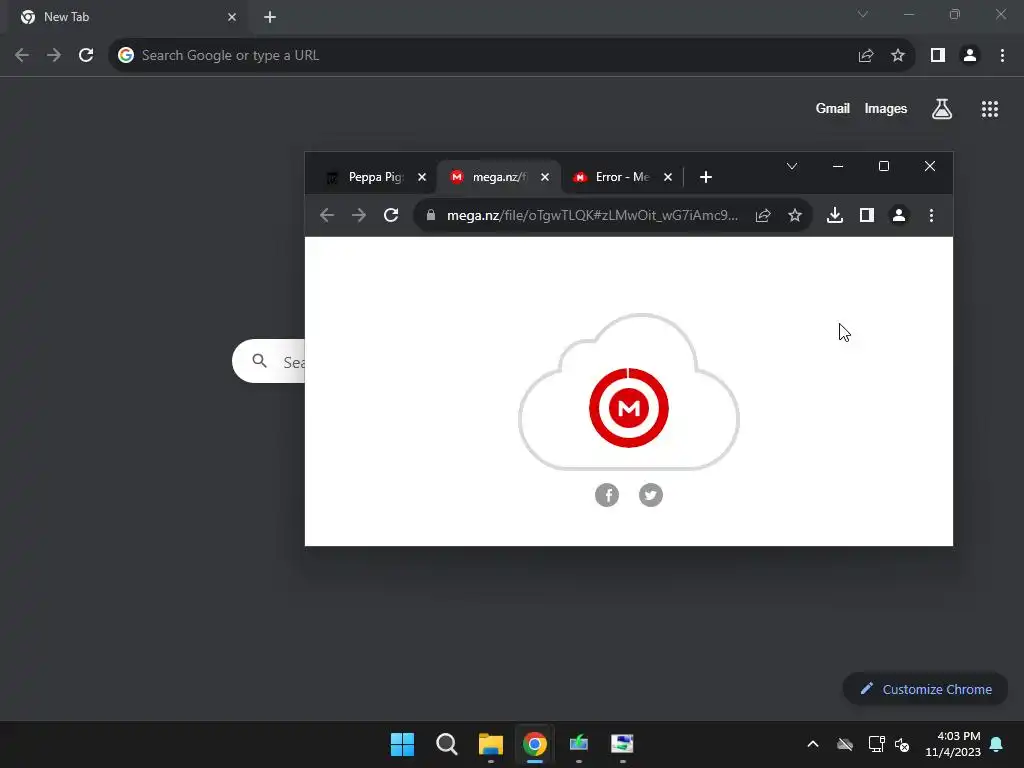Click the Chrome taskbar icon
Viewport: 1024px width, 768px height.
click(x=534, y=744)
